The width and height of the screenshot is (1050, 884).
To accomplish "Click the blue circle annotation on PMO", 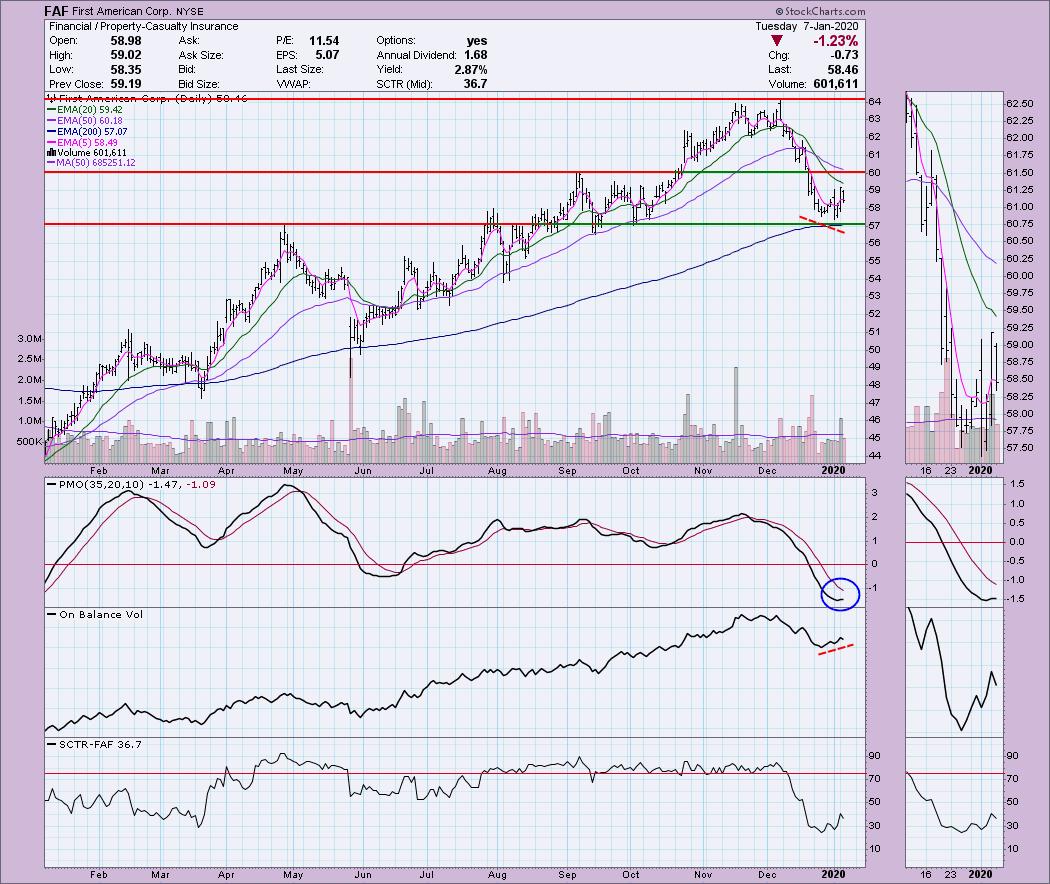I will [840, 593].
